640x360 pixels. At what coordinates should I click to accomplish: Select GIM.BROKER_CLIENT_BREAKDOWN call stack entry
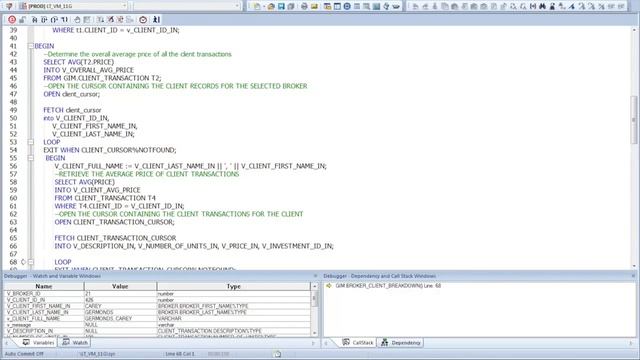(x=388, y=286)
